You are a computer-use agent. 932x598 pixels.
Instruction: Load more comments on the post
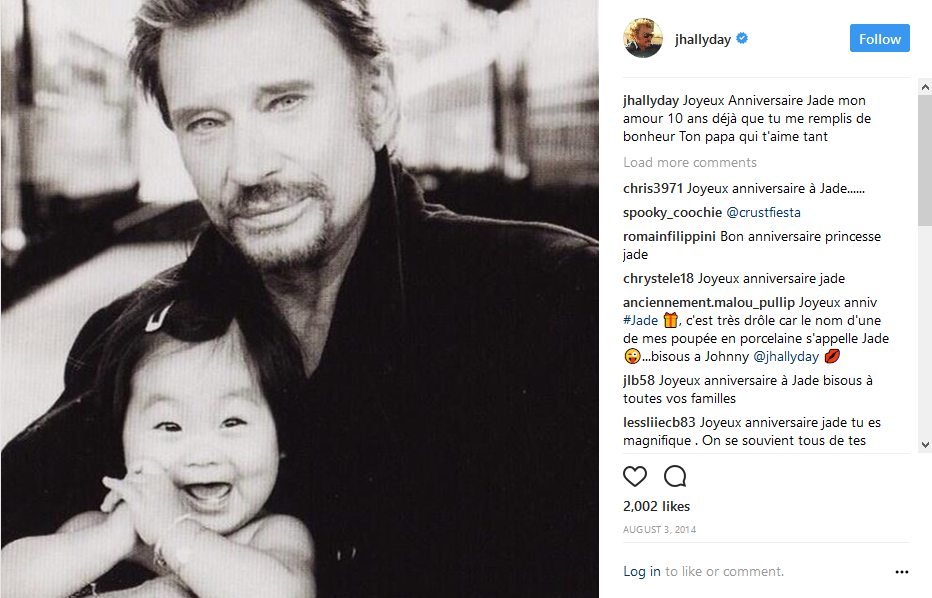(x=689, y=162)
